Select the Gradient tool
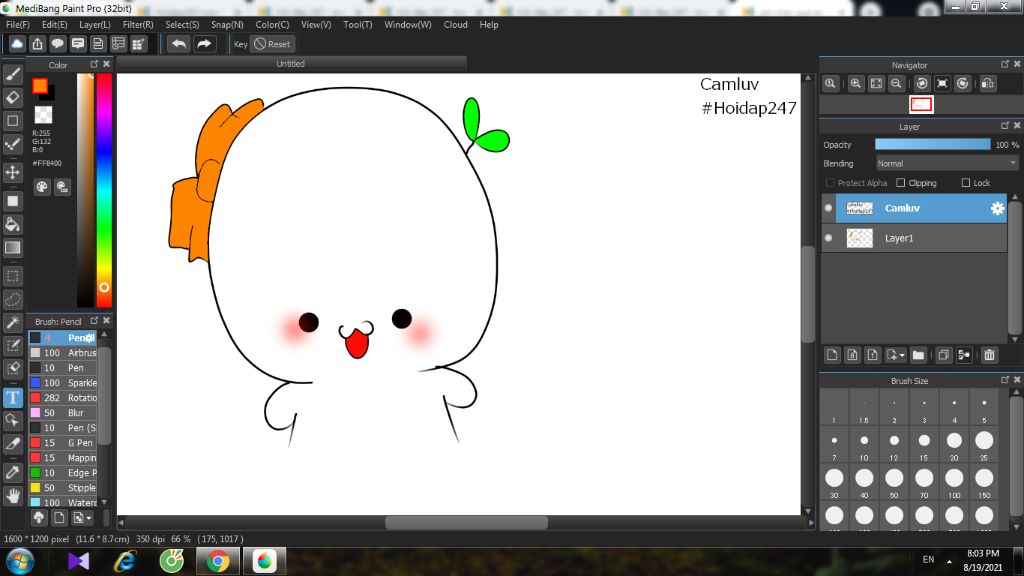This screenshot has width=1024, height=576. click(x=12, y=248)
